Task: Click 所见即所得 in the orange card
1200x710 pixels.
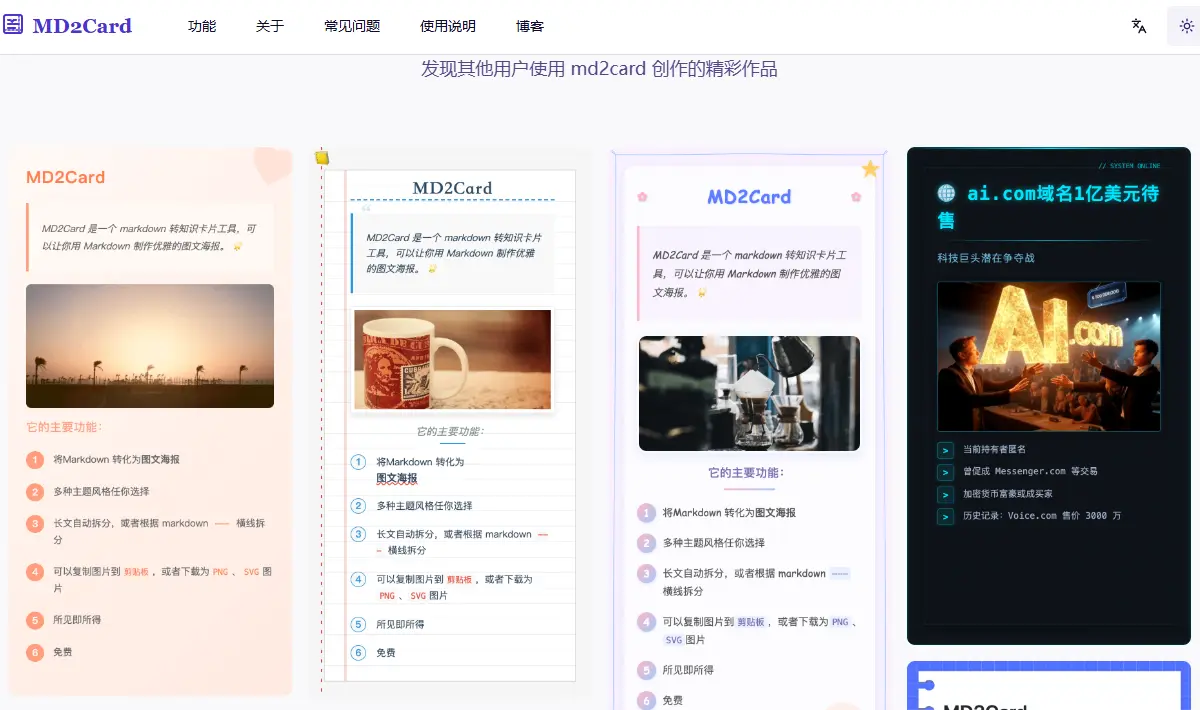Action: [77, 620]
